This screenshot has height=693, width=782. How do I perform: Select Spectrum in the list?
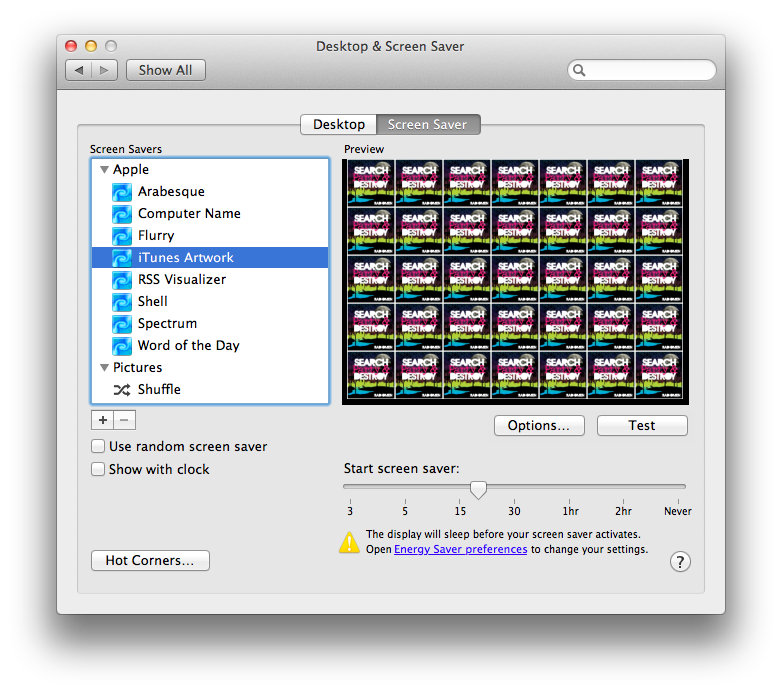[210, 324]
